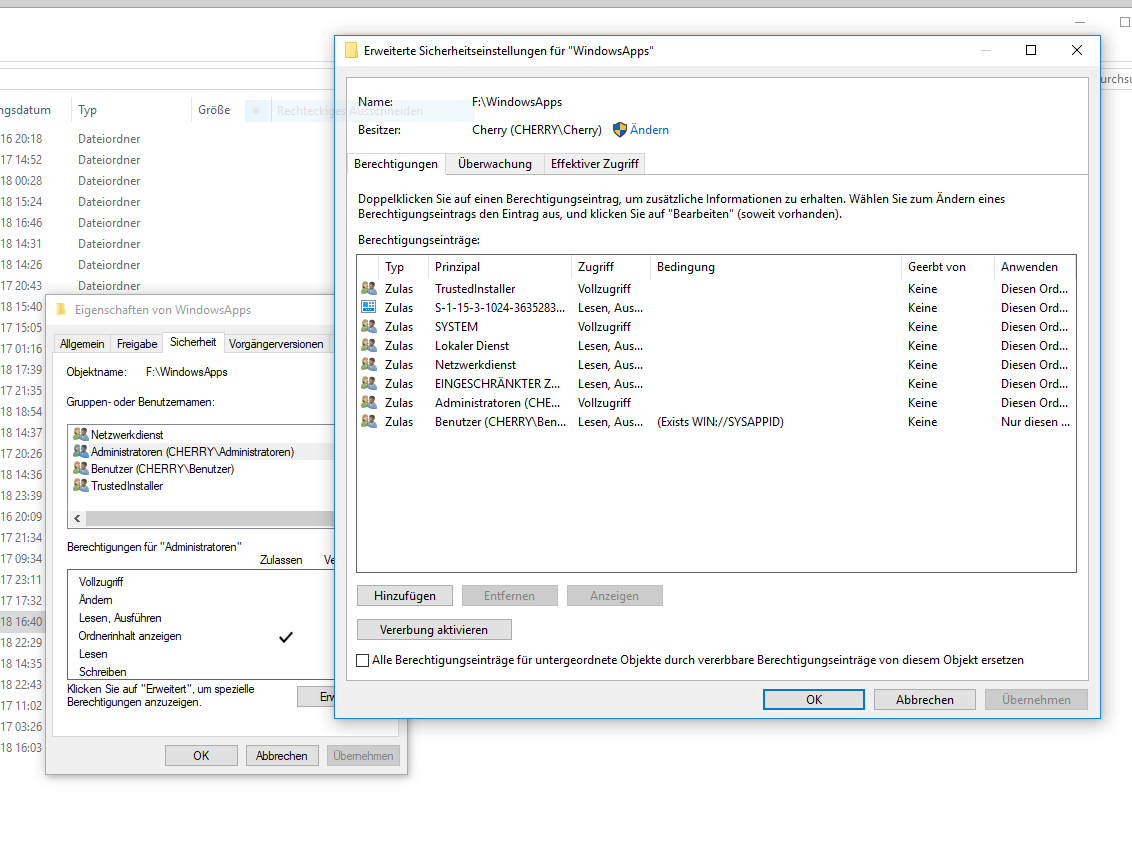
Task: Click the Typ column header in permission entries
Action: [x=404, y=266]
